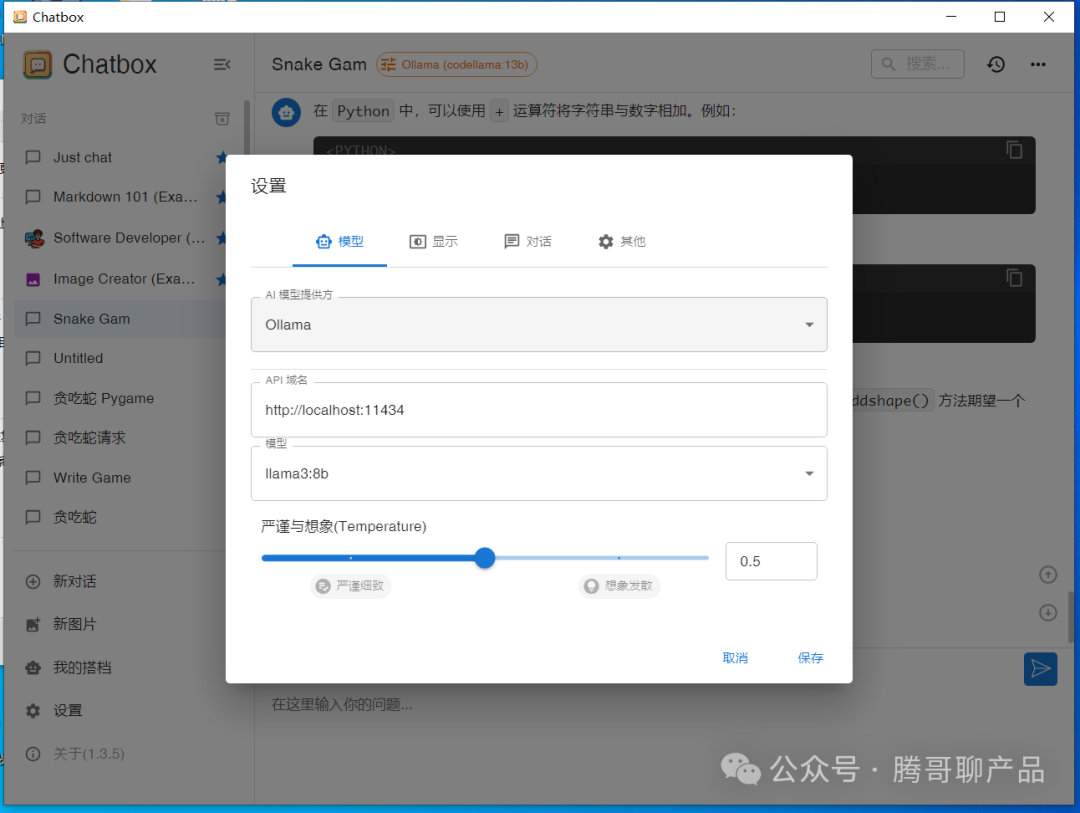Click the Image Creator purple picture icon
Screen dimensions: 1080x813
[32, 279]
